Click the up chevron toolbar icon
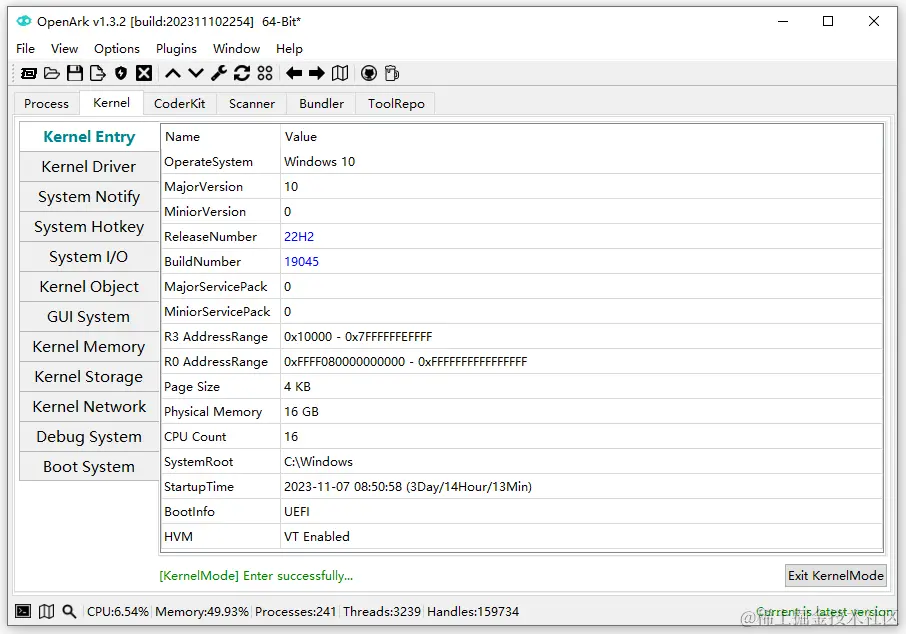The height and width of the screenshot is (634, 906). 173,73
